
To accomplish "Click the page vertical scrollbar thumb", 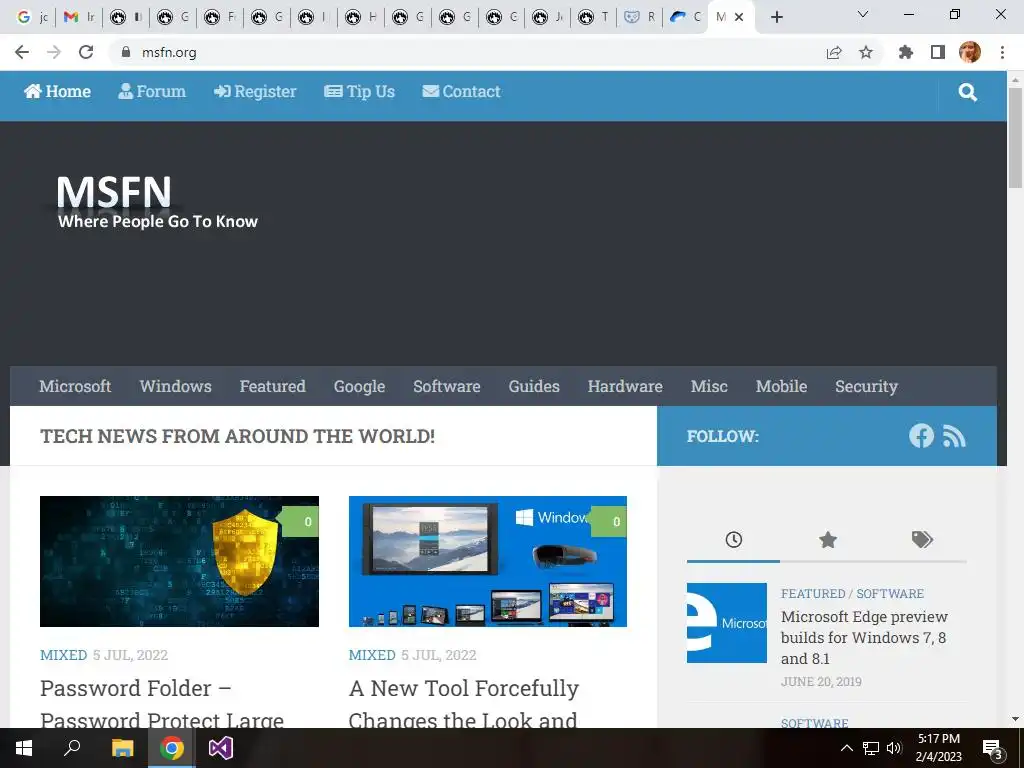I will [1016, 137].
